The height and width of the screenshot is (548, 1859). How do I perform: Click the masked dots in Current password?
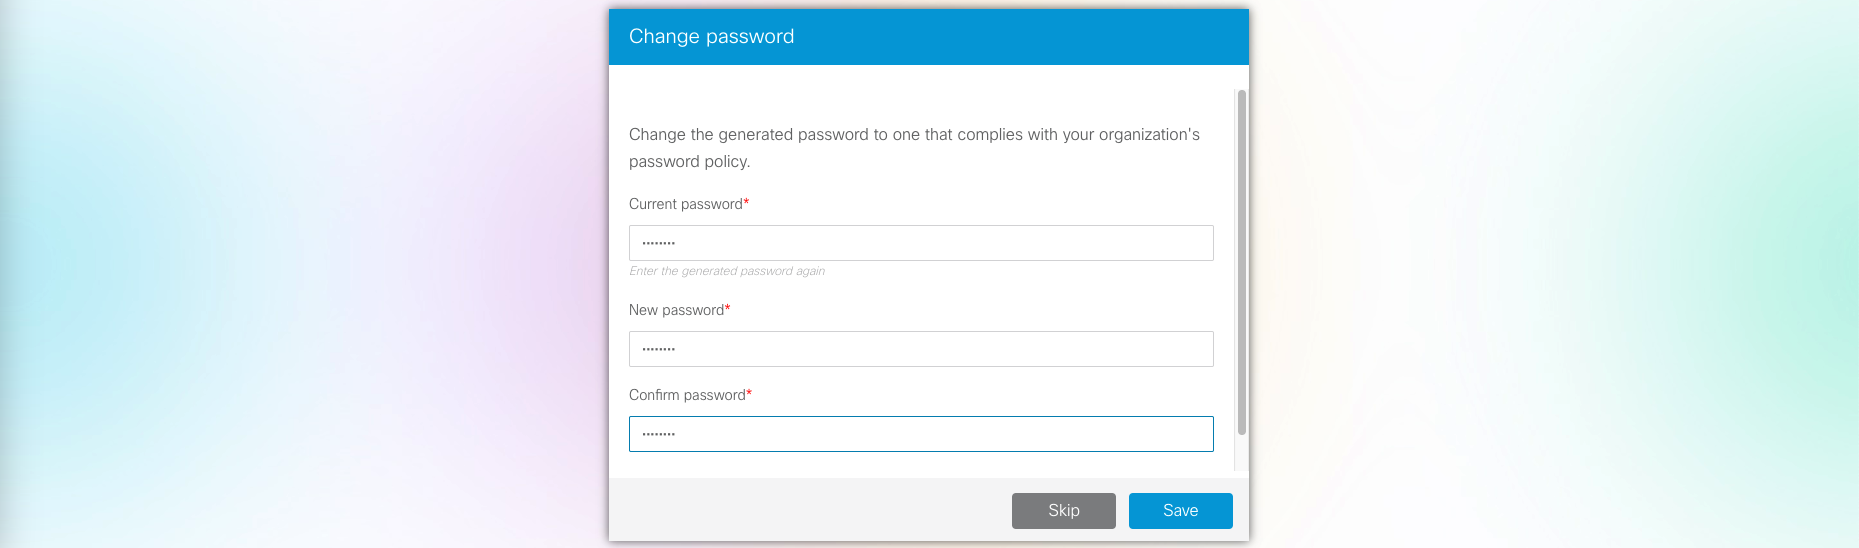[659, 243]
